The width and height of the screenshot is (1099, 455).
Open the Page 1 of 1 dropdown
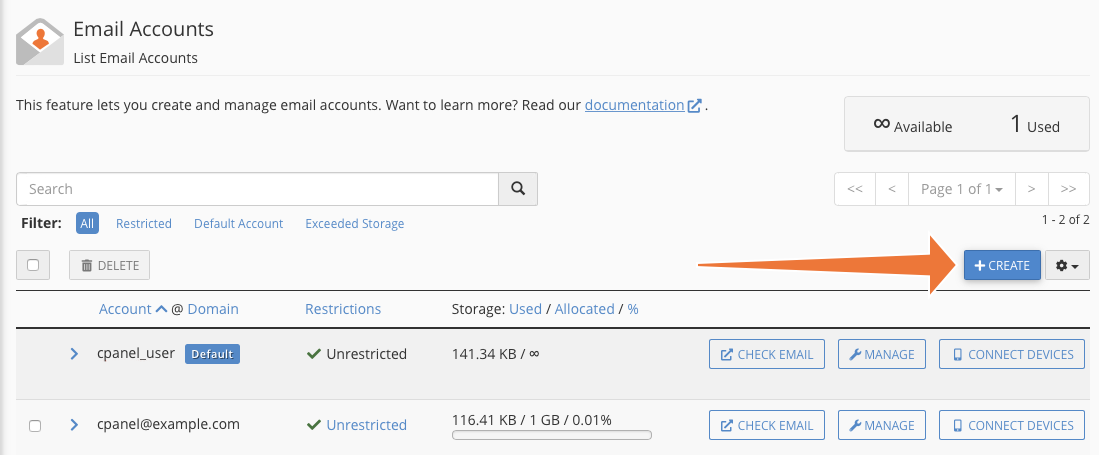coord(962,189)
